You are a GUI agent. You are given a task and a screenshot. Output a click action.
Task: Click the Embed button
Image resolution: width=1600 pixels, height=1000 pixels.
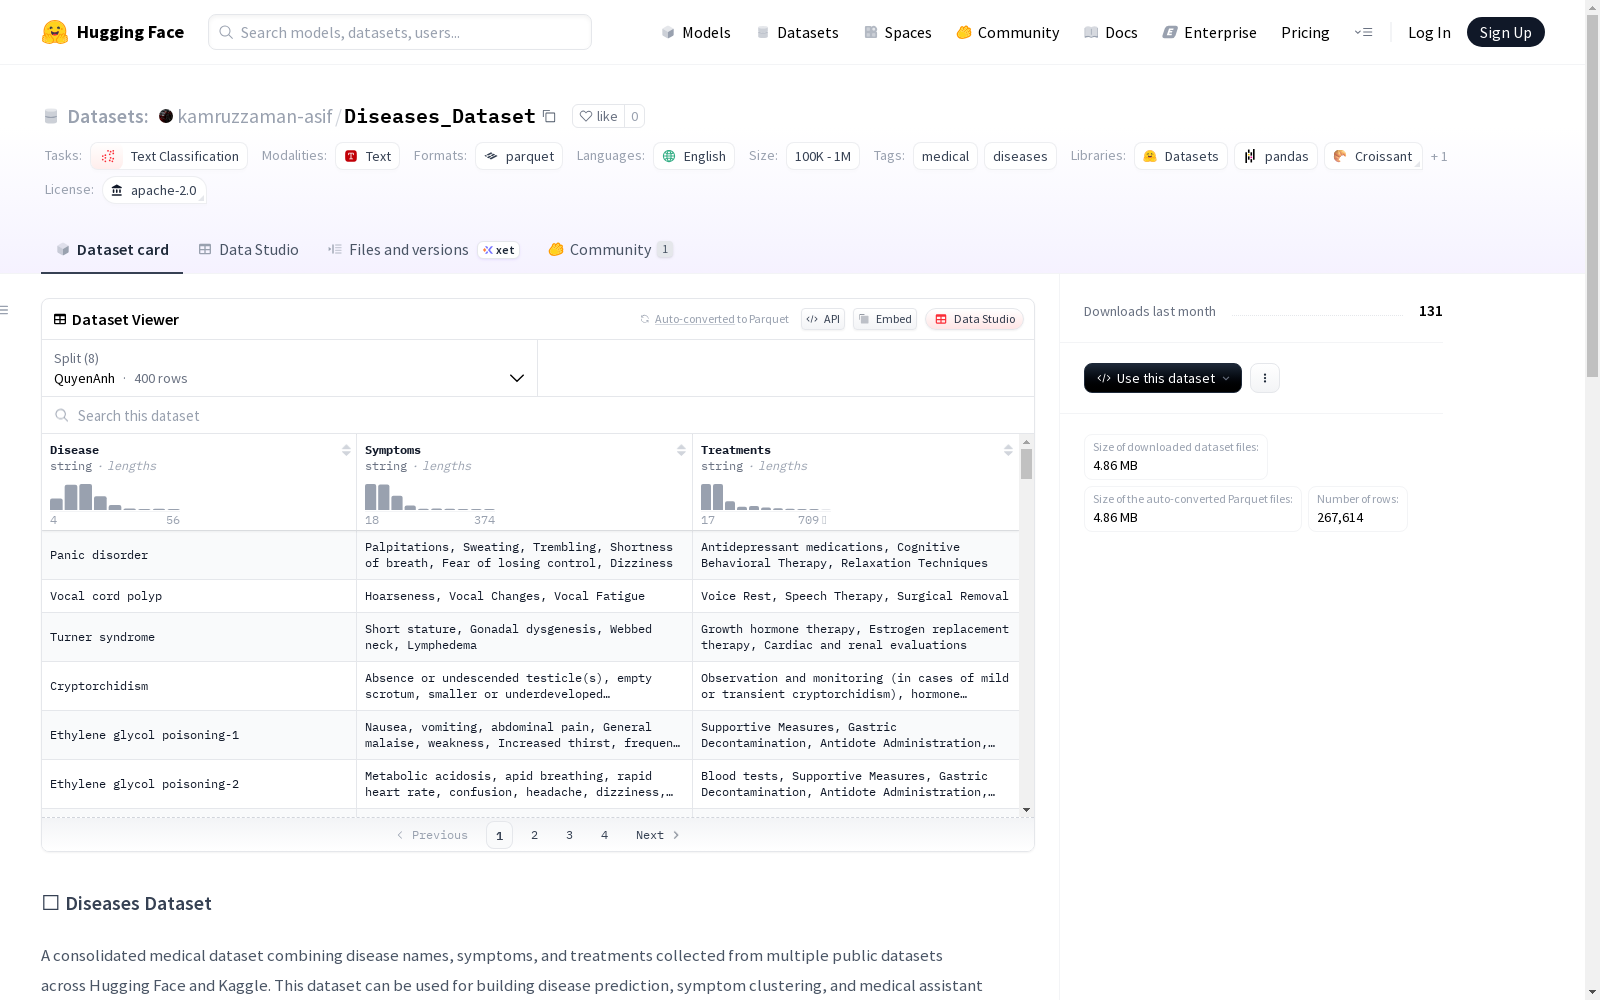[x=885, y=319]
